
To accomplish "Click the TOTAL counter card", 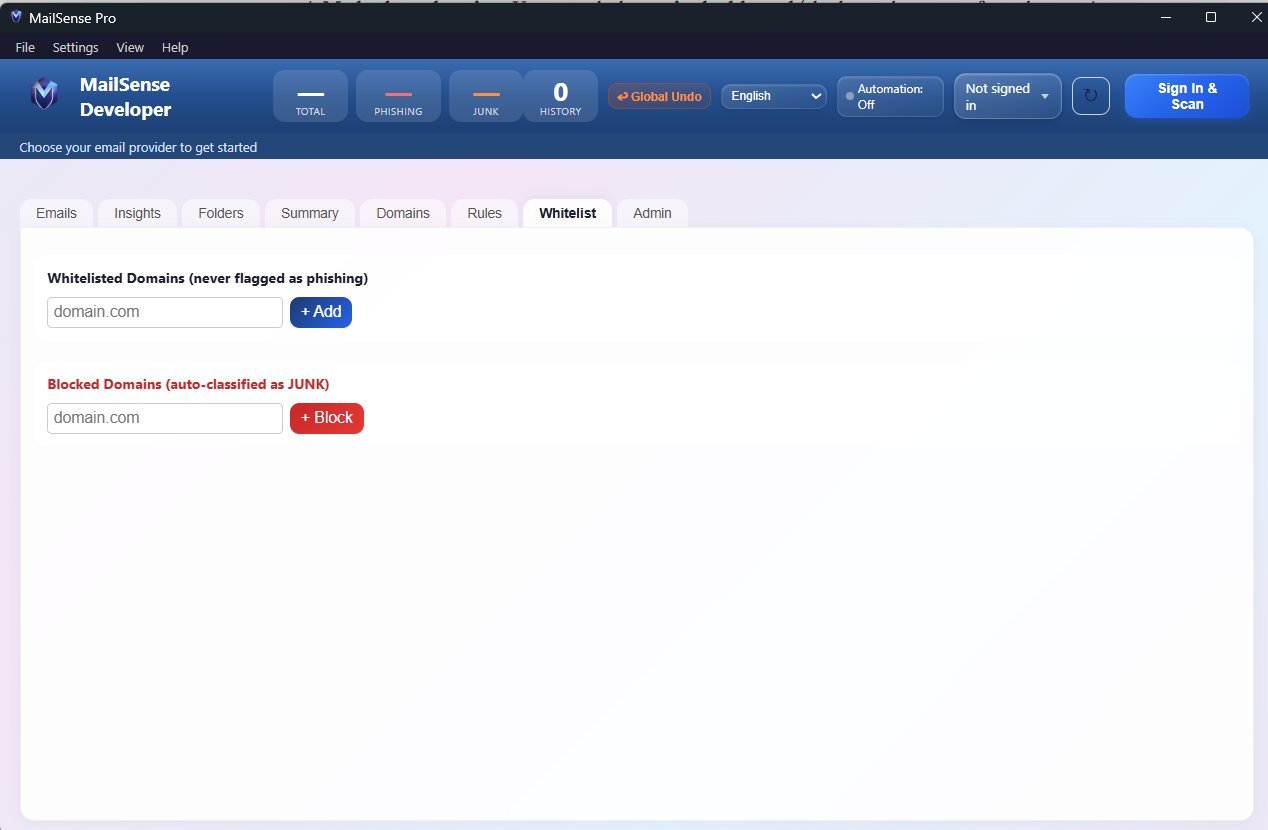I will [311, 96].
